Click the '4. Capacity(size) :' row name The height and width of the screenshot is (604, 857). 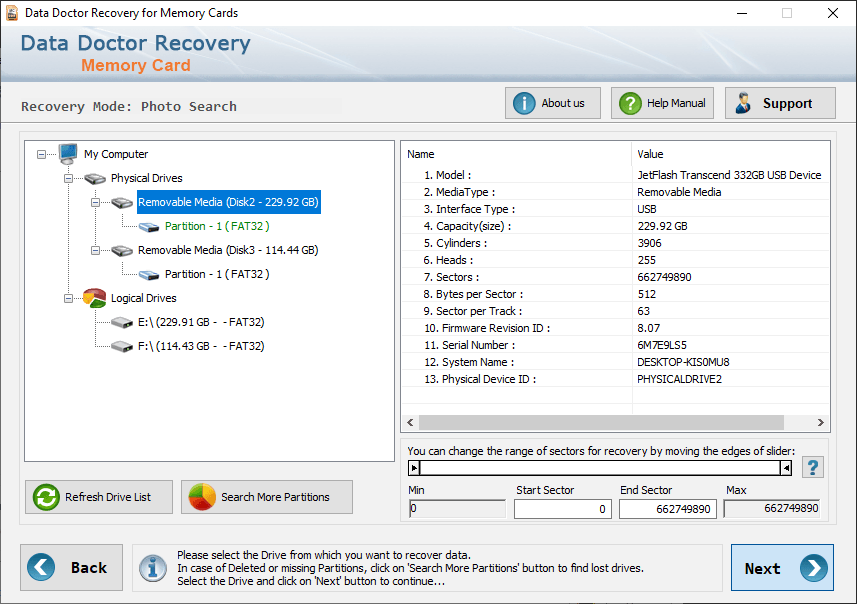[467, 226]
